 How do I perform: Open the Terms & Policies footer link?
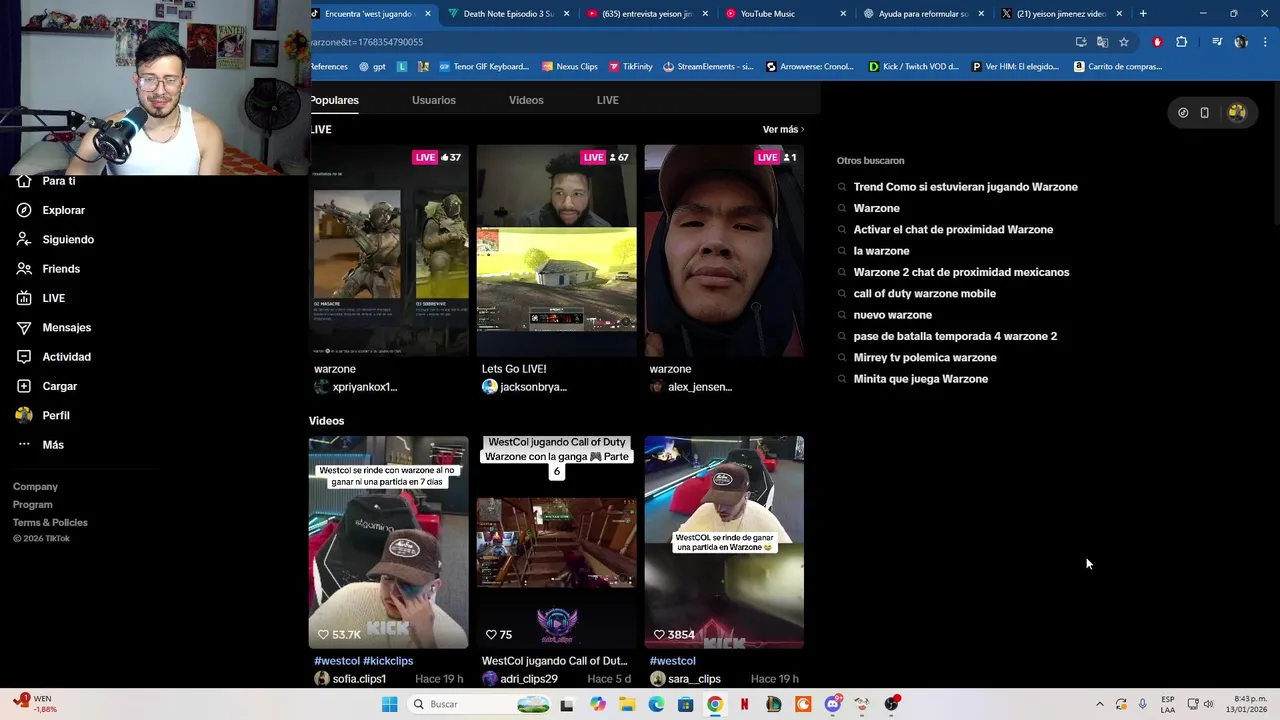click(50, 522)
